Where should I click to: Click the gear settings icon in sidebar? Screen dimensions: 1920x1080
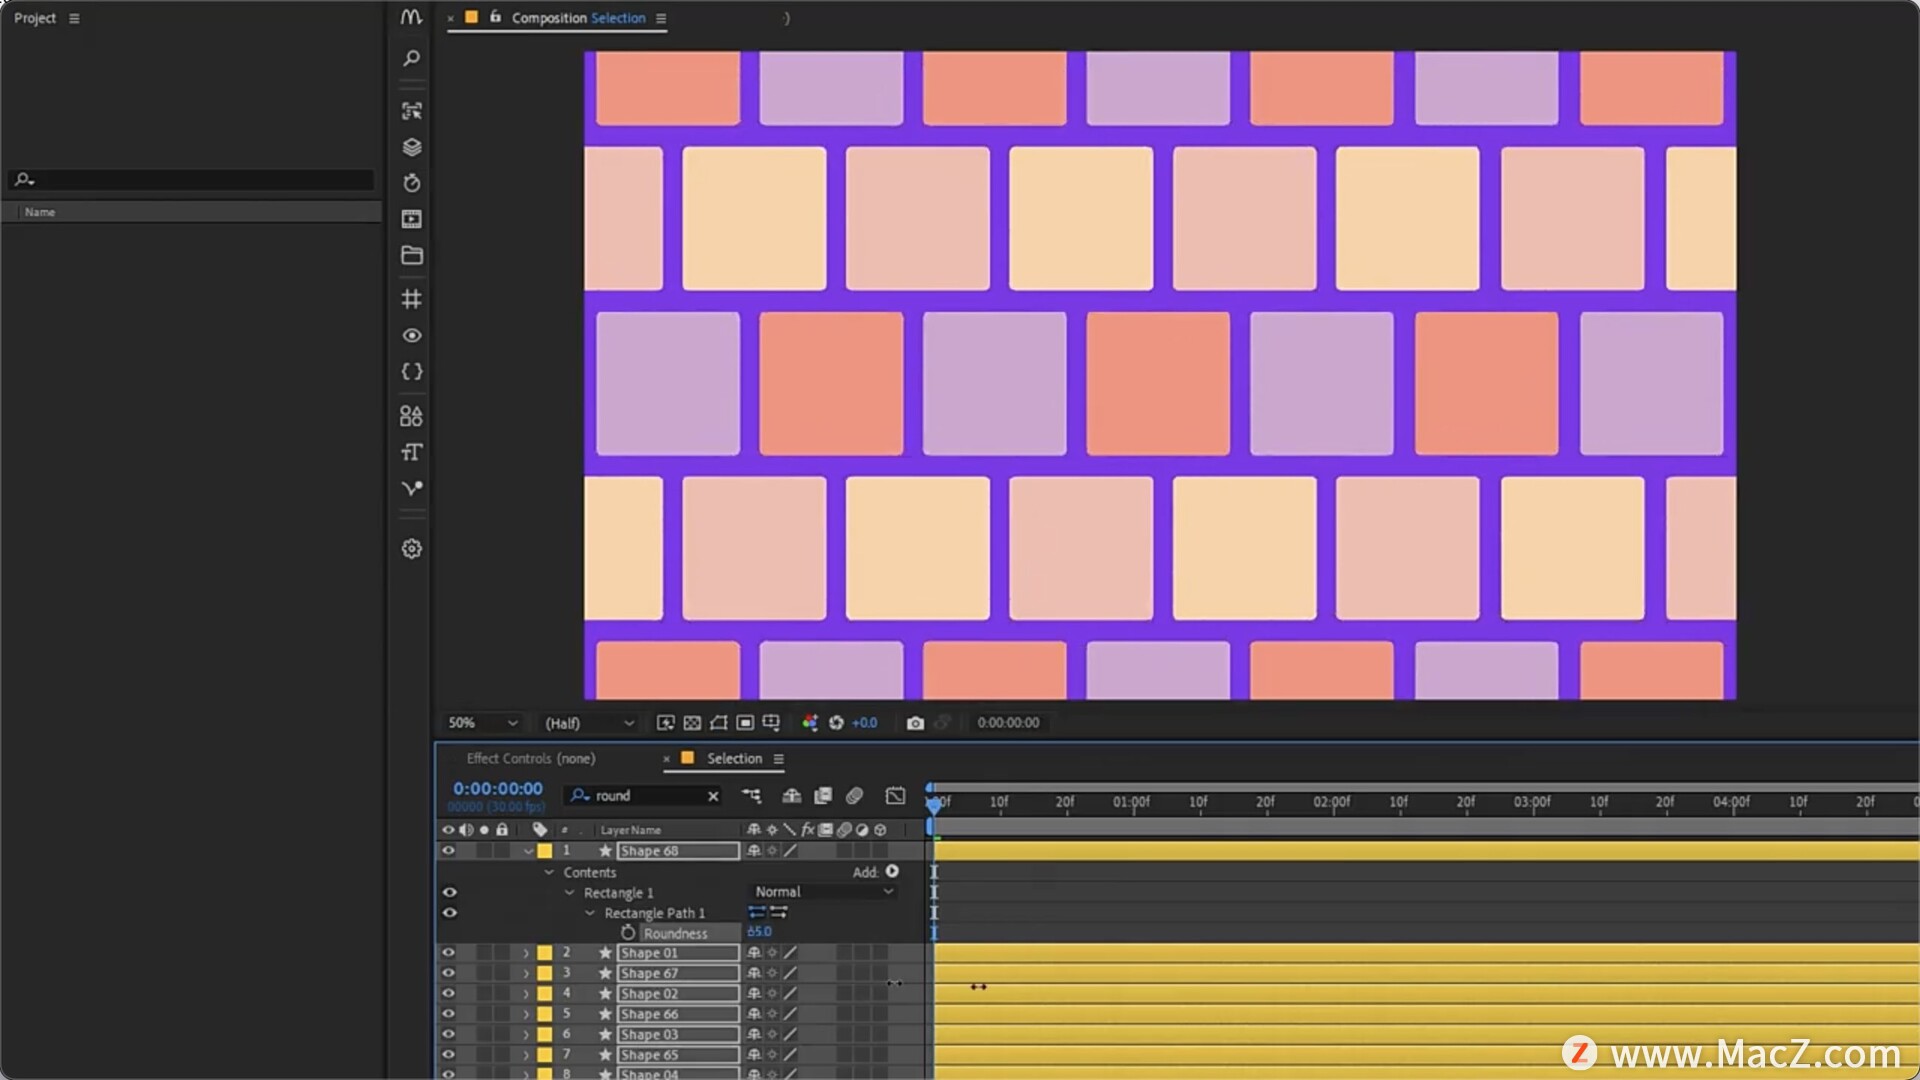411,549
